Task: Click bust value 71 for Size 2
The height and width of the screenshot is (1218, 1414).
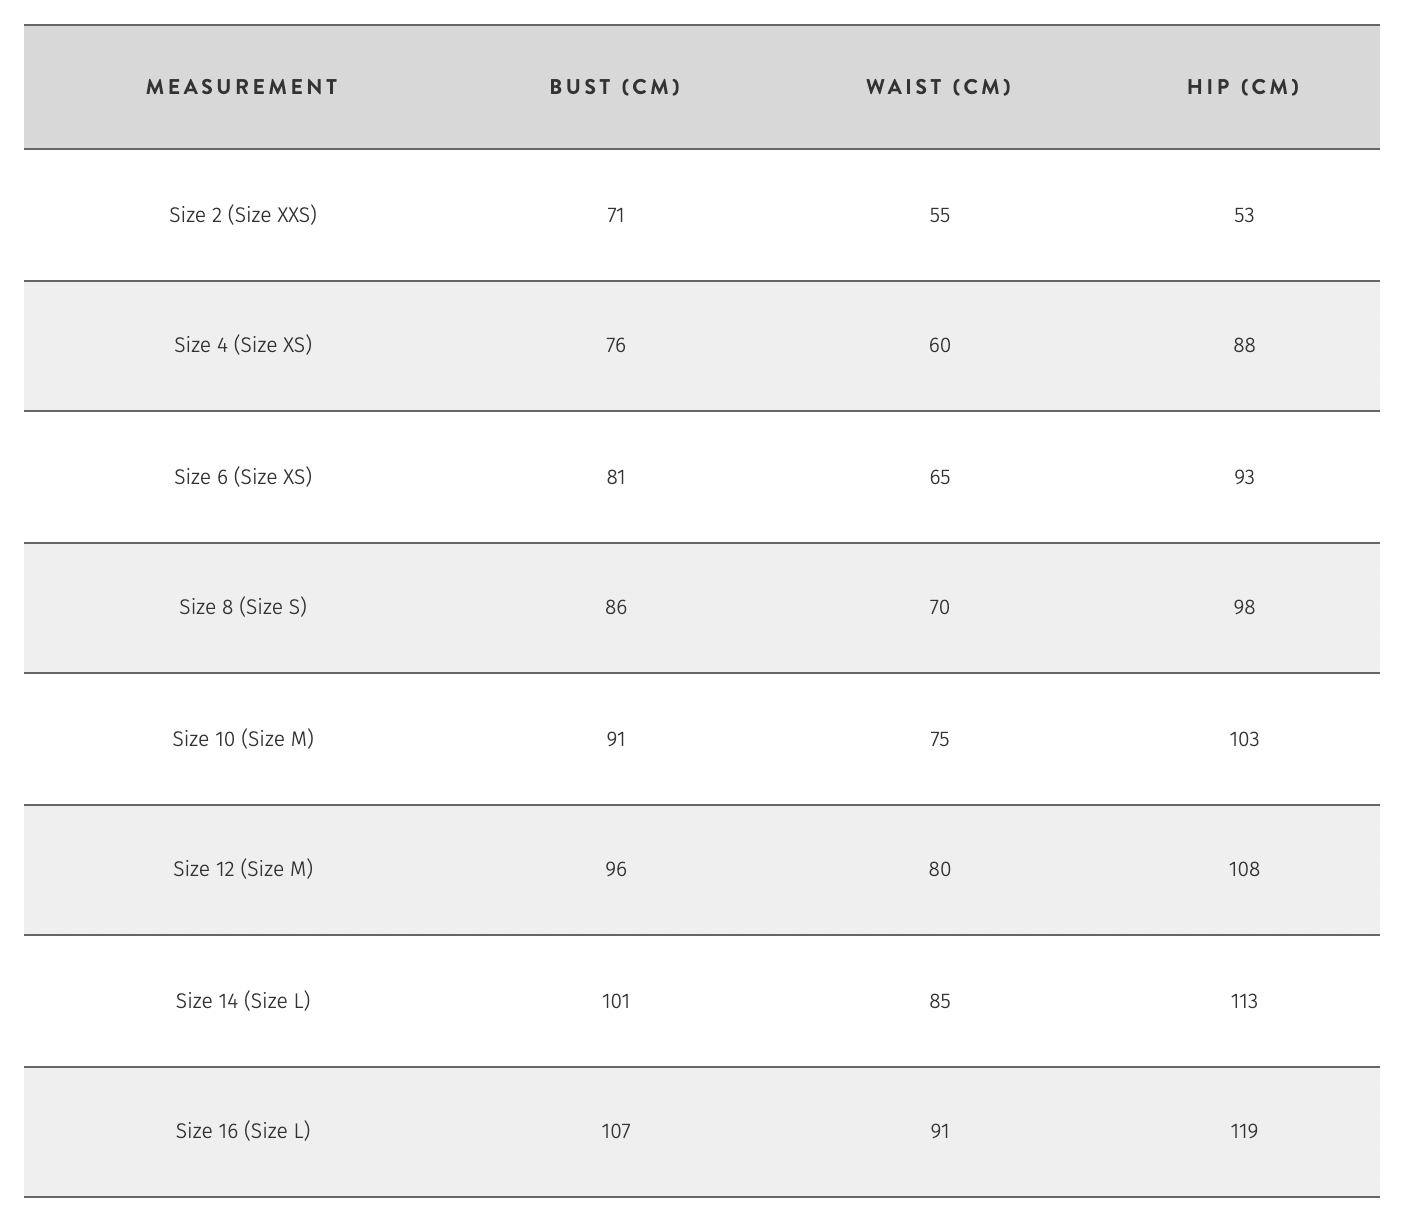Action: [616, 215]
